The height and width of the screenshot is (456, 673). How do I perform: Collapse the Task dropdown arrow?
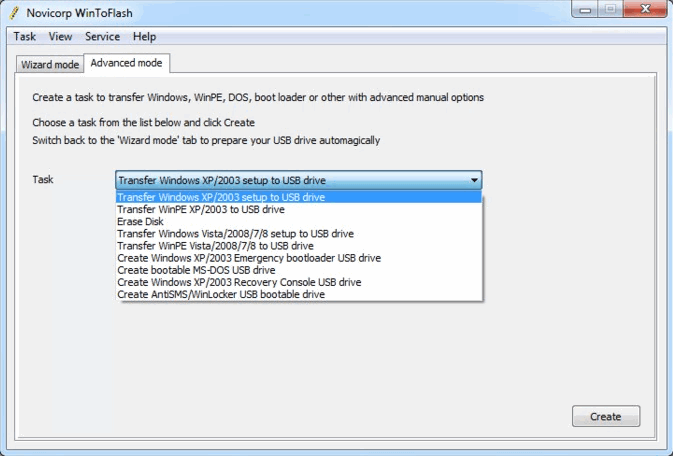click(474, 180)
